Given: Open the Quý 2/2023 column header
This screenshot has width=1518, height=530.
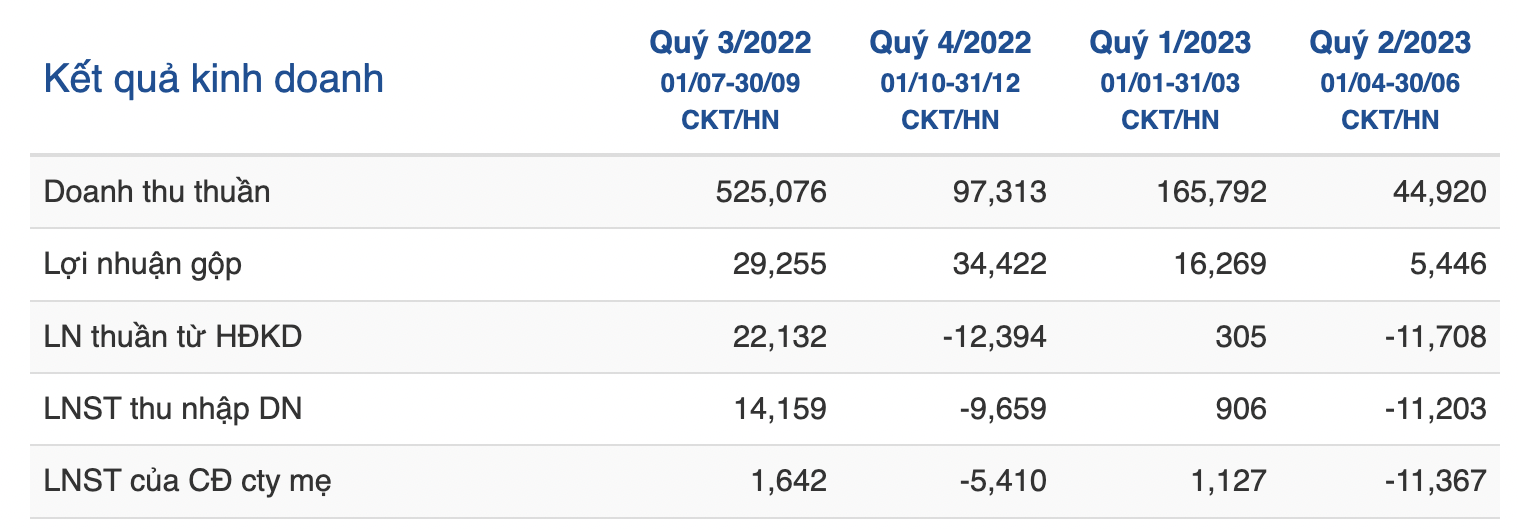Looking at the screenshot, I should coord(1390,43).
